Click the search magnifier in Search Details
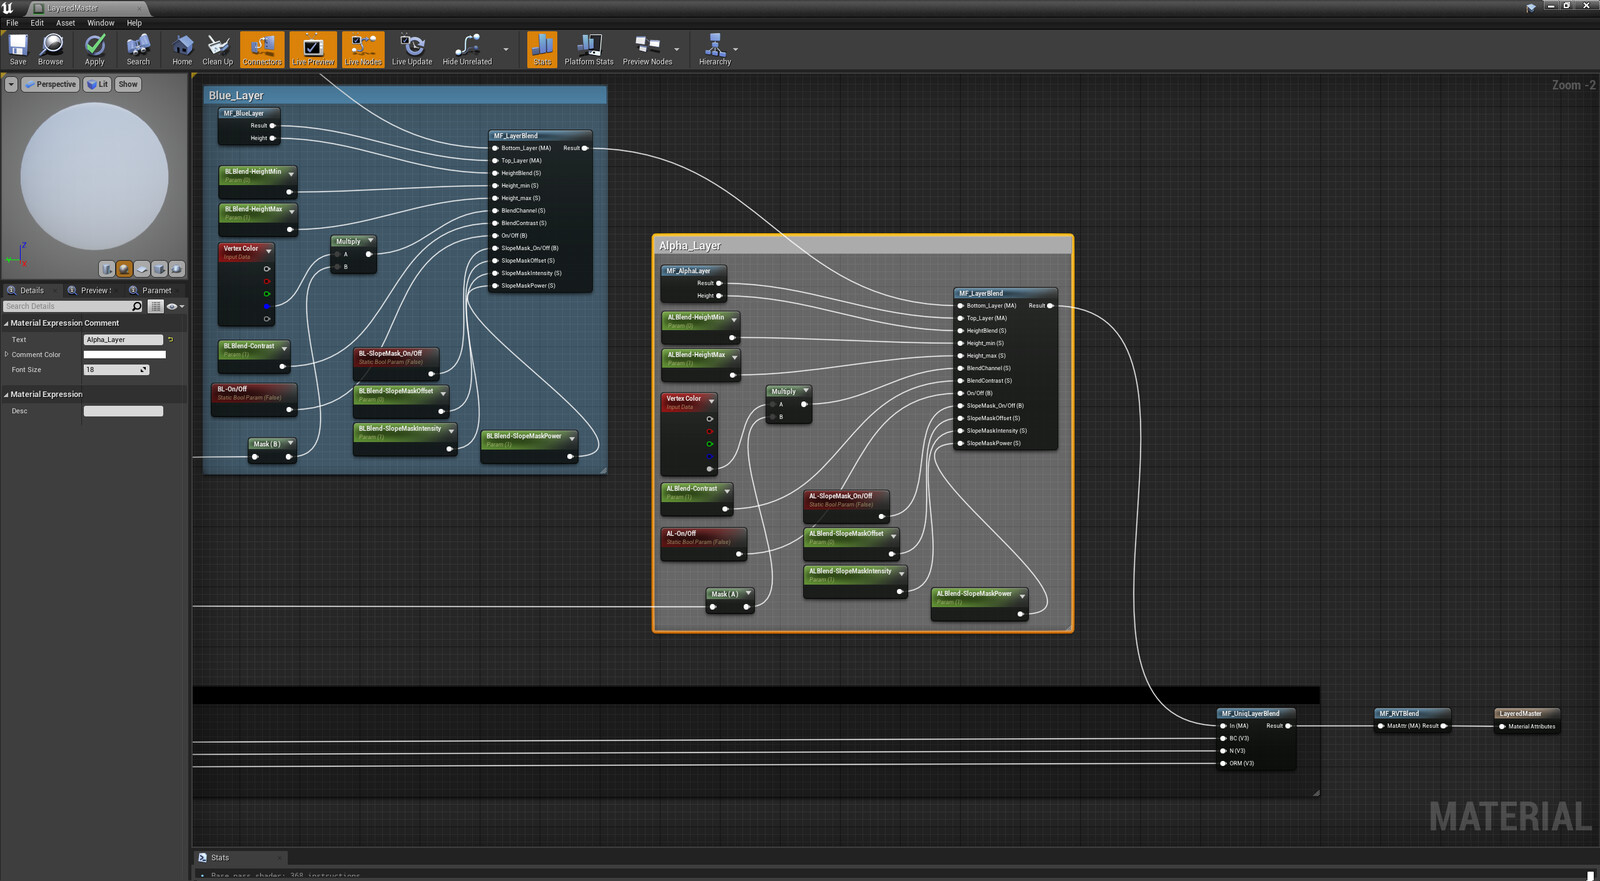Image resolution: width=1600 pixels, height=881 pixels. (137, 306)
